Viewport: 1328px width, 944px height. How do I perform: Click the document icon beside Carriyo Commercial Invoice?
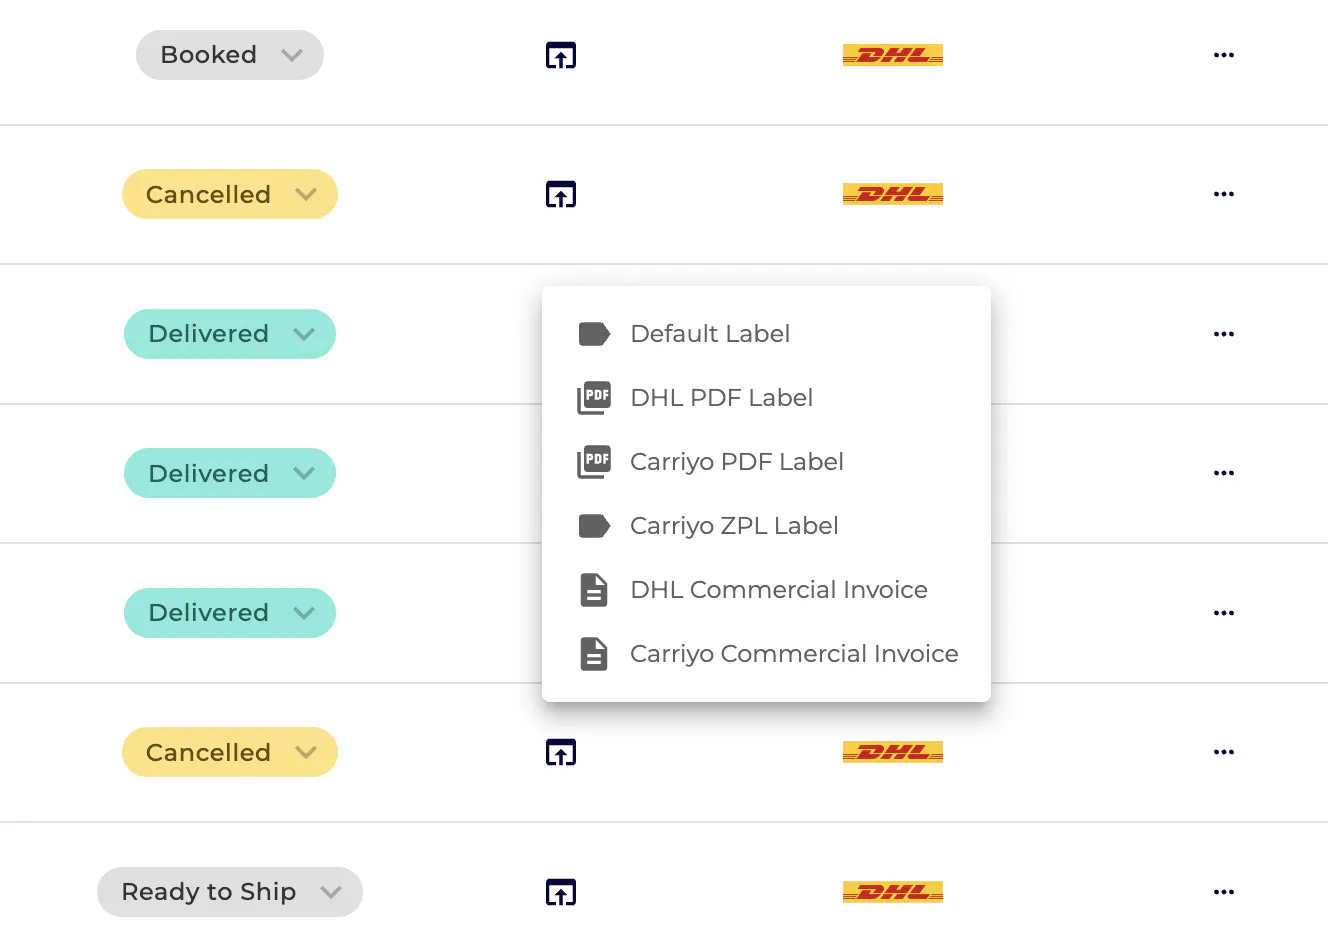pos(594,654)
